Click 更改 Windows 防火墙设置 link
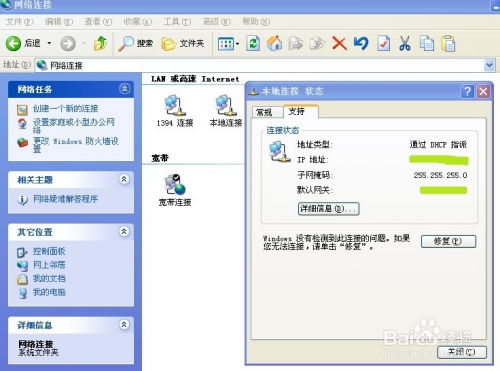500x371 pixels. [x=76, y=145]
